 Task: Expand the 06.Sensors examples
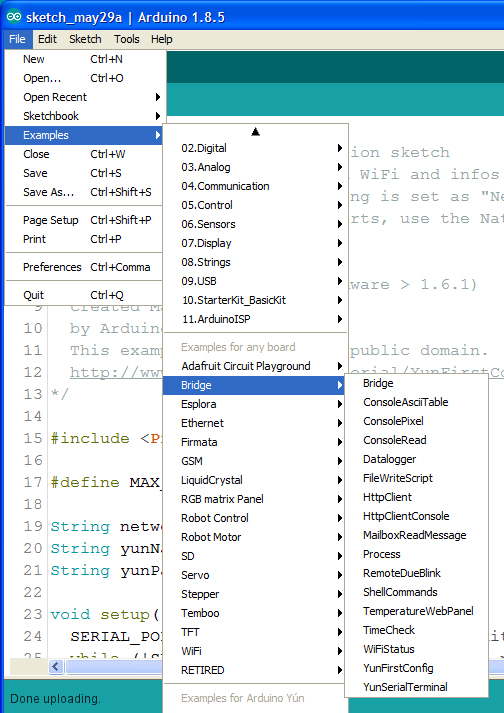click(255, 224)
